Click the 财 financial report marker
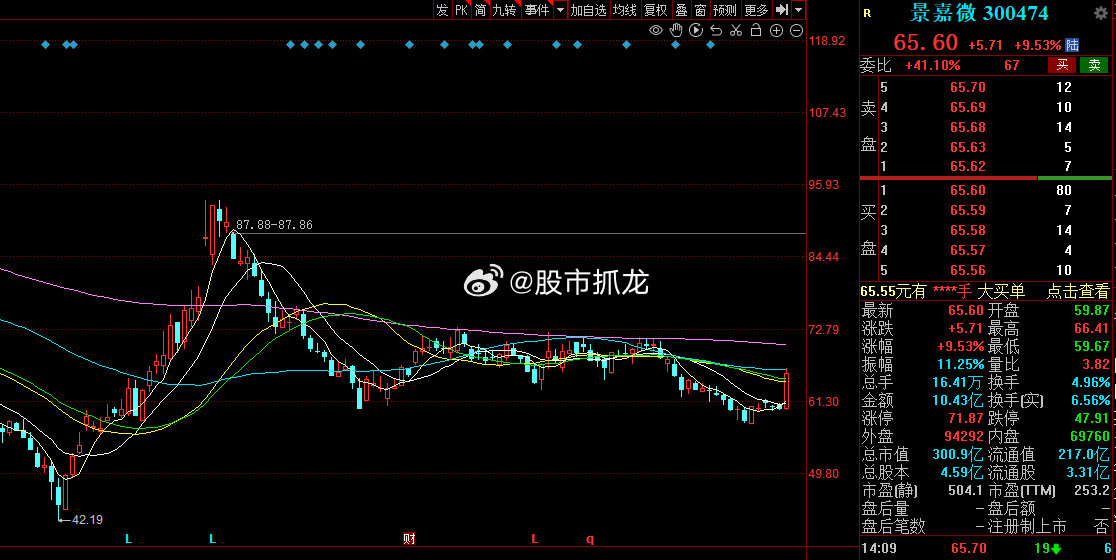 (x=409, y=539)
